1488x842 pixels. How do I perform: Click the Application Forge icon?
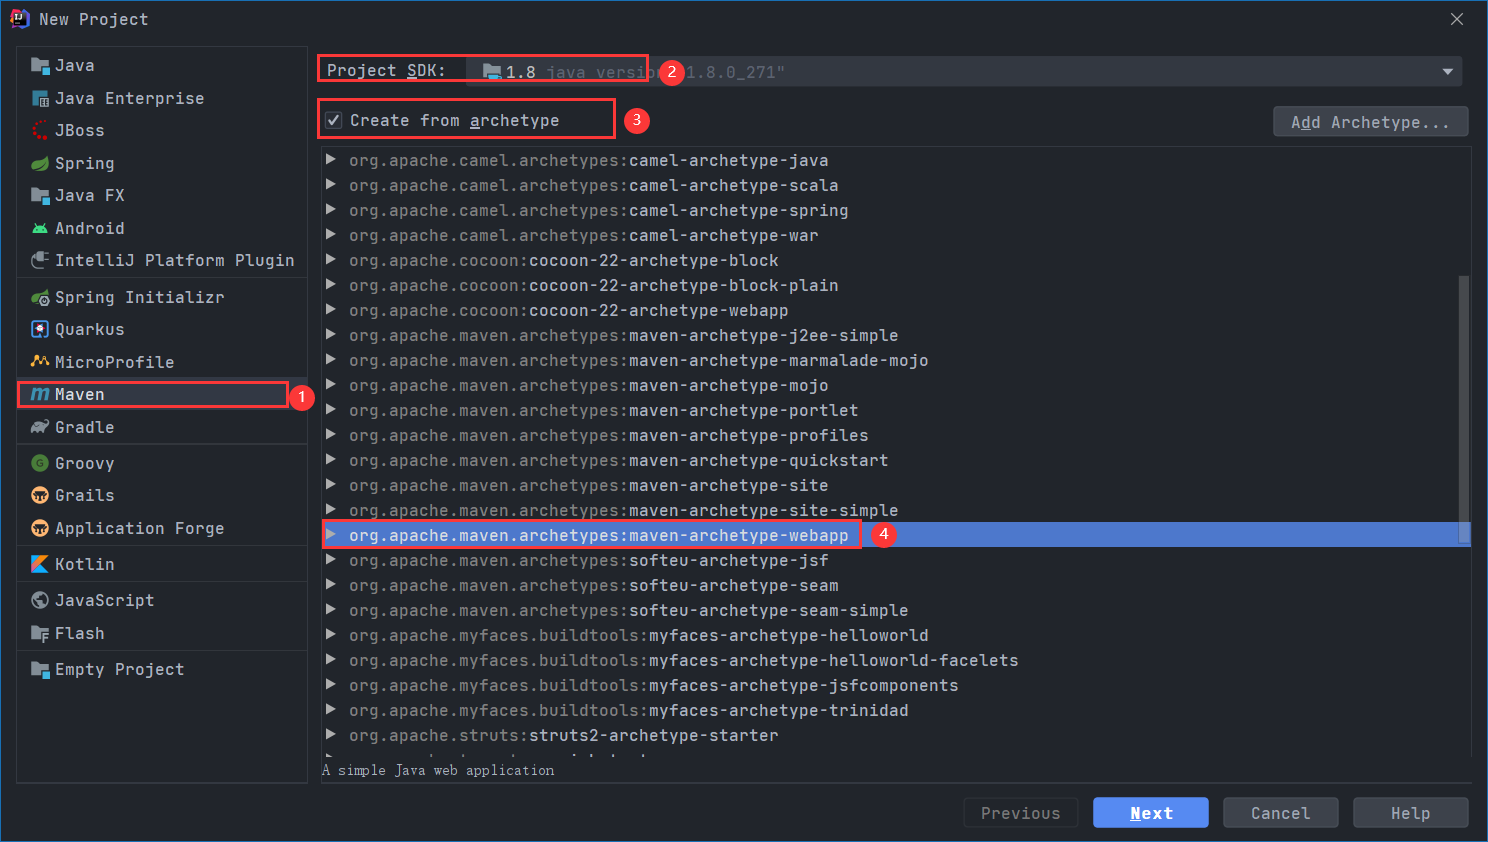(40, 528)
